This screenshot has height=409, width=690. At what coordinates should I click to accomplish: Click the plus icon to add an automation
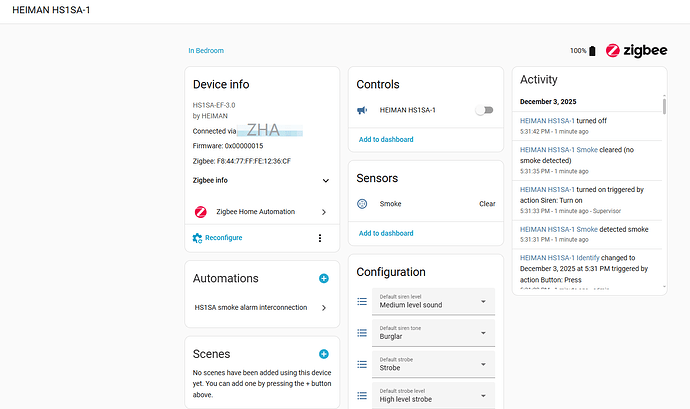pyautogui.click(x=323, y=278)
